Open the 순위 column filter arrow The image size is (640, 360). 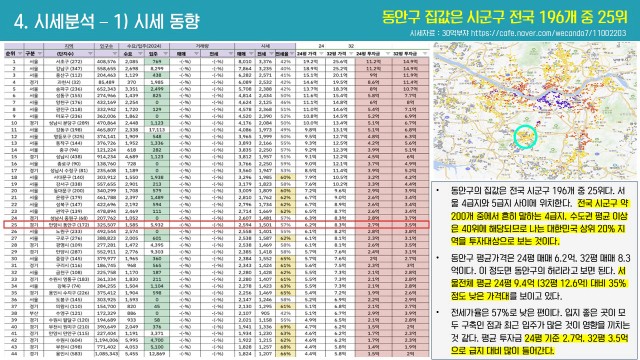point(20,54)
